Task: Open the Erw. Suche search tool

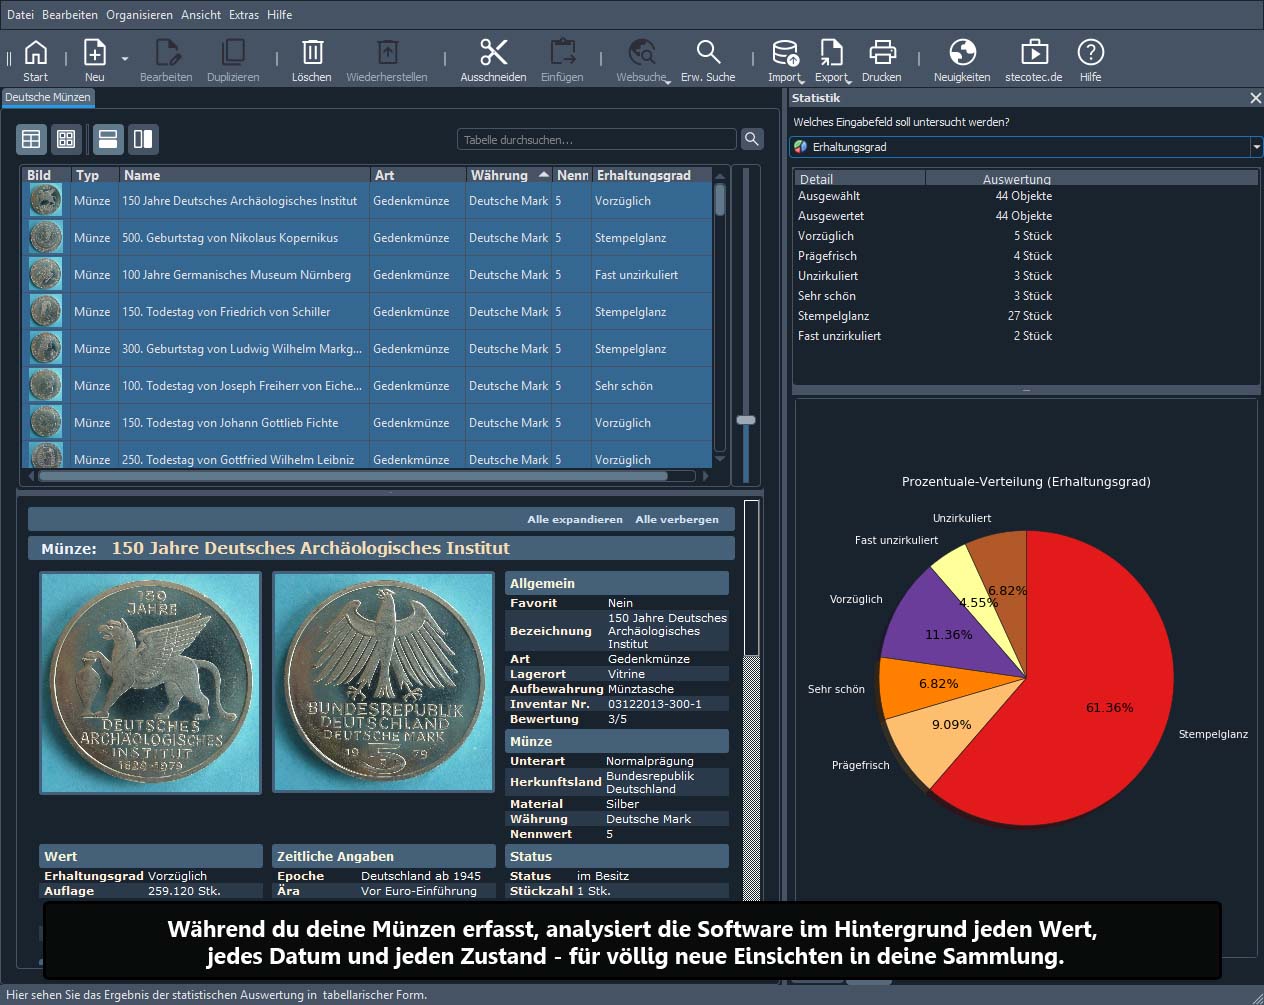Action: pyautogui.click(x=707, y=60)
